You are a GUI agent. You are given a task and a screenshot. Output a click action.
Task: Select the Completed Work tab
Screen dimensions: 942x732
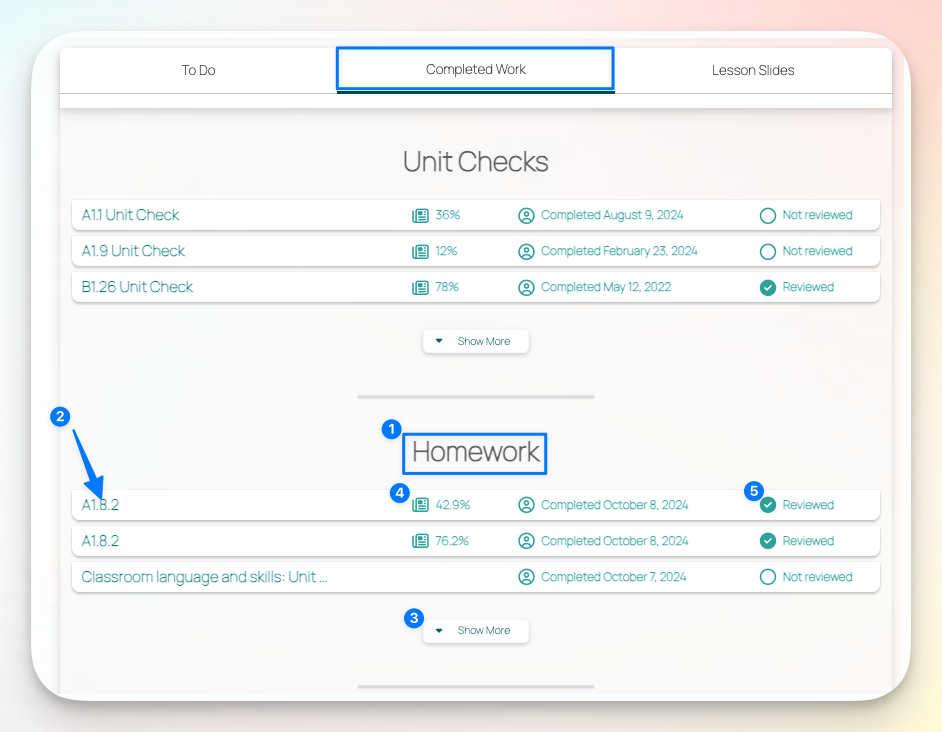[475, 69]
